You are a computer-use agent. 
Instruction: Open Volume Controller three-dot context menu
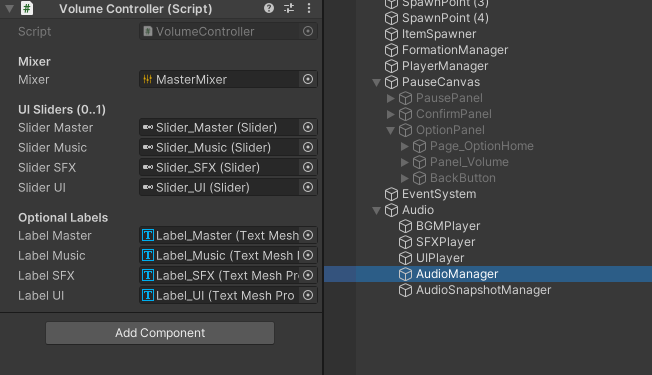[x=309, y=8]
